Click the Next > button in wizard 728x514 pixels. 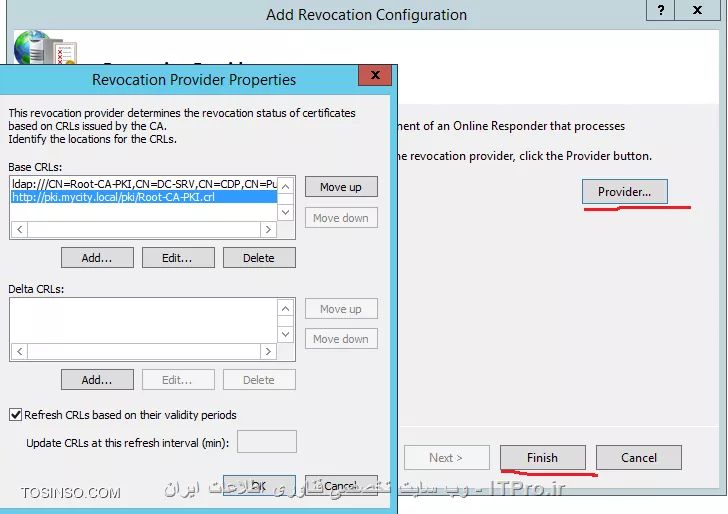446,458
